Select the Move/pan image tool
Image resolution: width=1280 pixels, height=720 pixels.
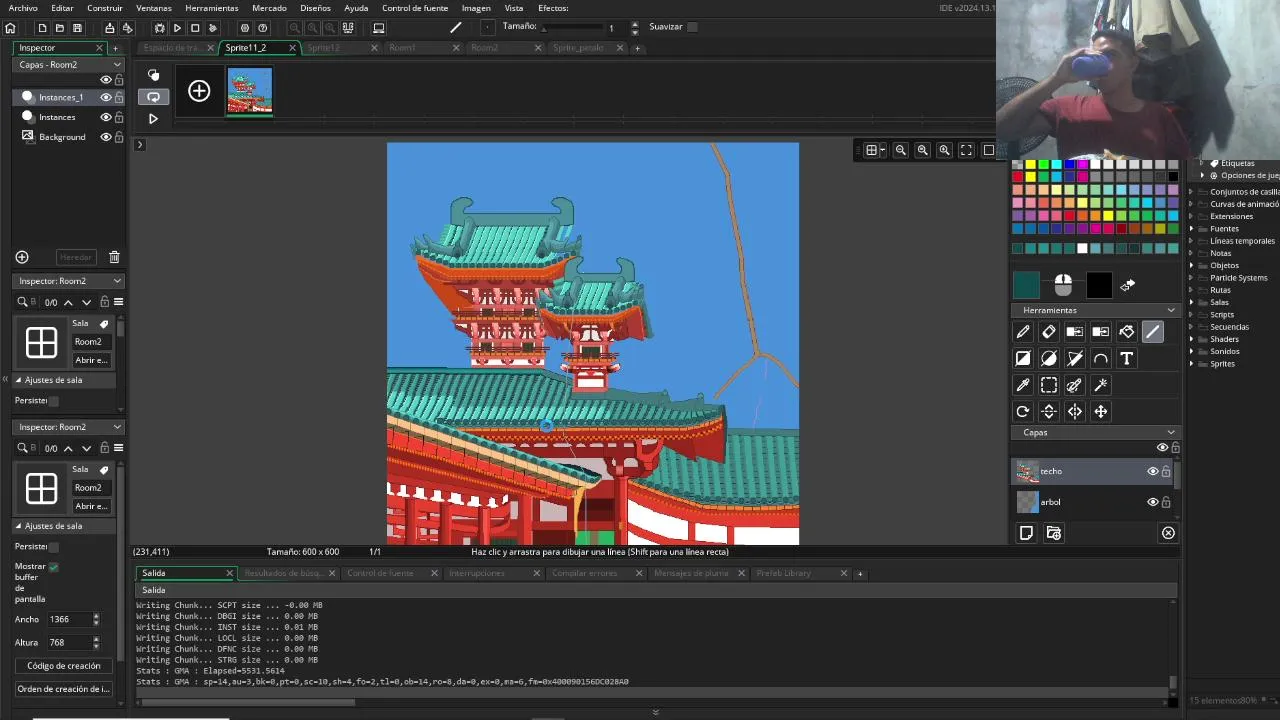pos(1101,411)
